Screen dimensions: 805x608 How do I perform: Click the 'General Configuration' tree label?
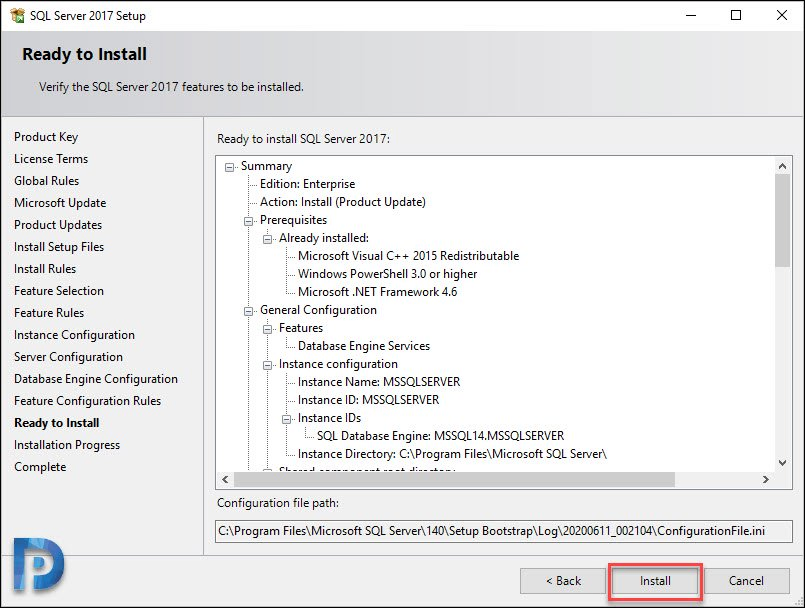pos(318,310)
